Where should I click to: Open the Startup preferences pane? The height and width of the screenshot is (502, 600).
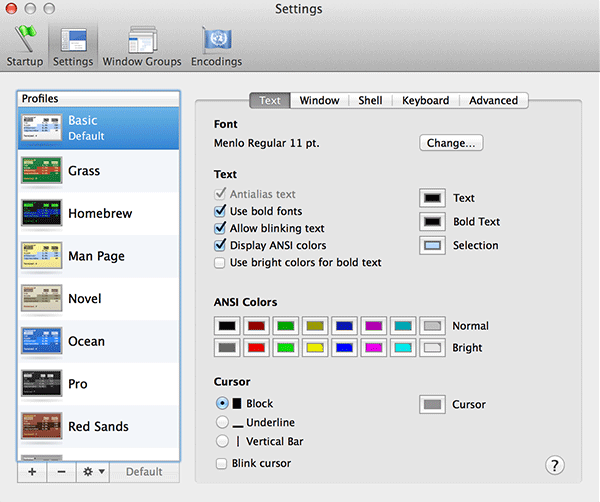click(x=22, y=45)
